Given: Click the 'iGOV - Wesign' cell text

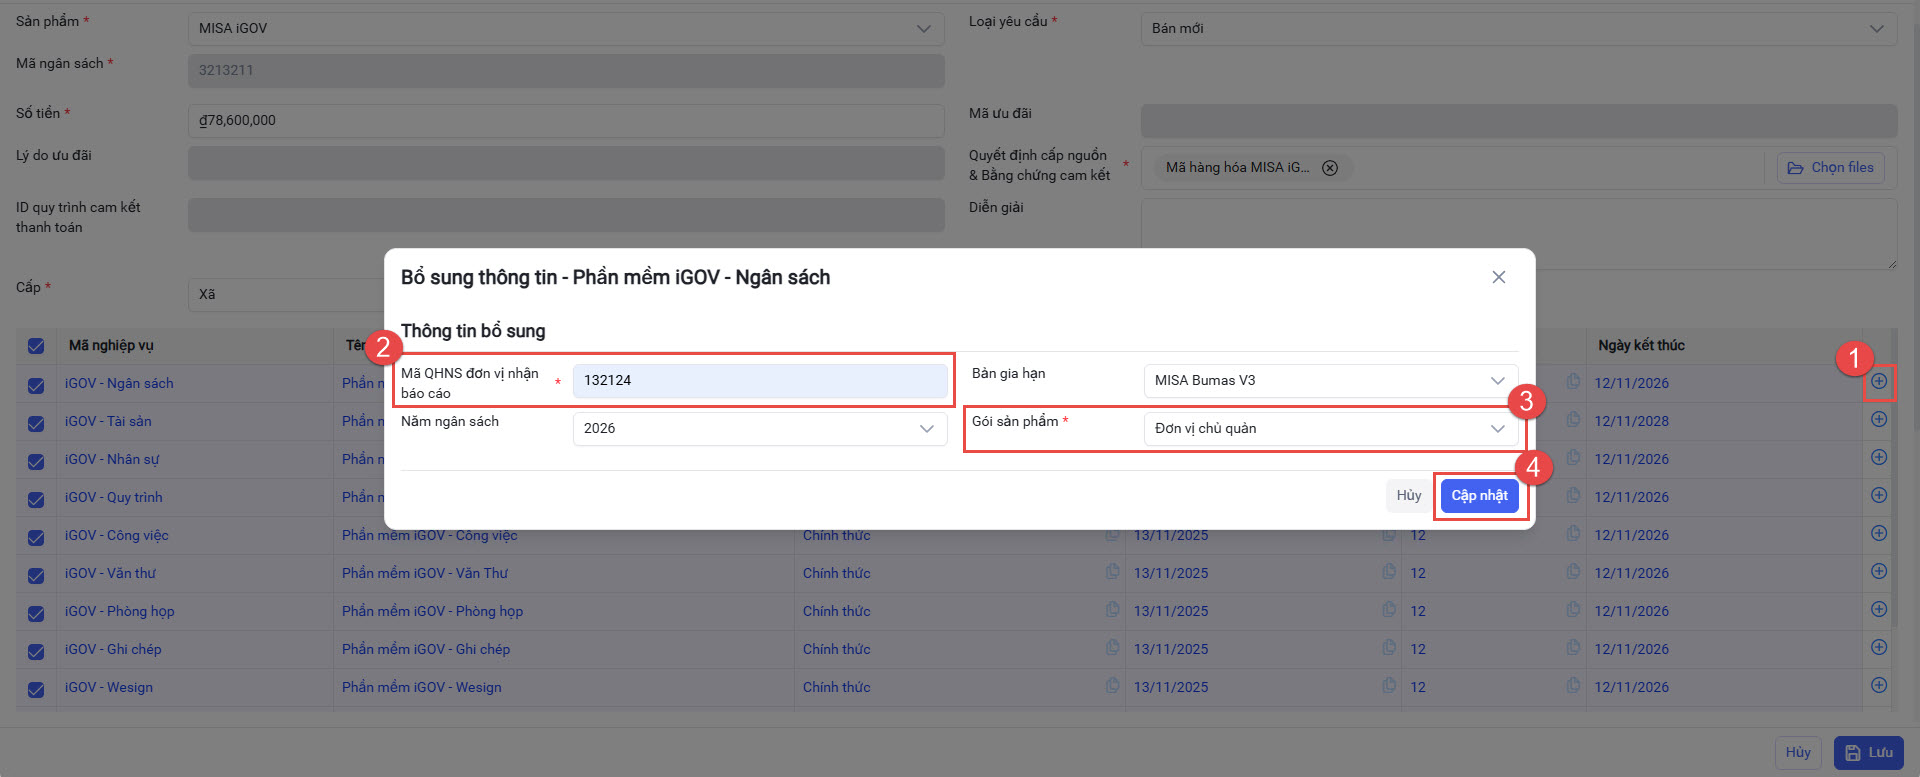Looking at the screenshot, I should coord(109,687).
